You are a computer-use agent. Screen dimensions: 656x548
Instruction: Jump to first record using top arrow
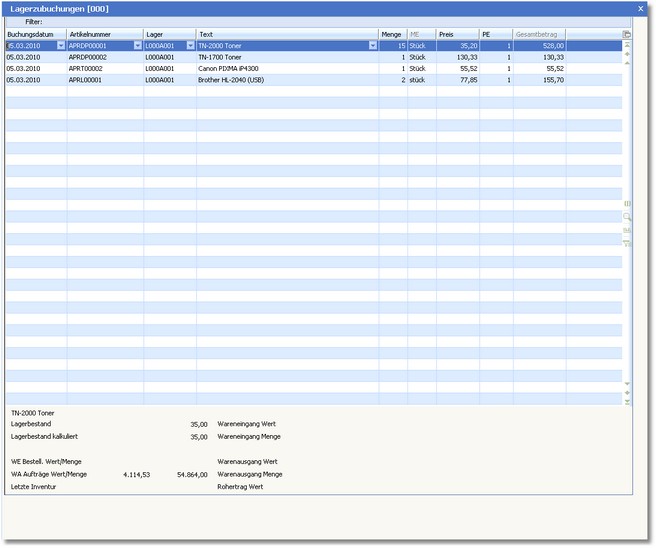pyautogui.click(x=627, y=45)
